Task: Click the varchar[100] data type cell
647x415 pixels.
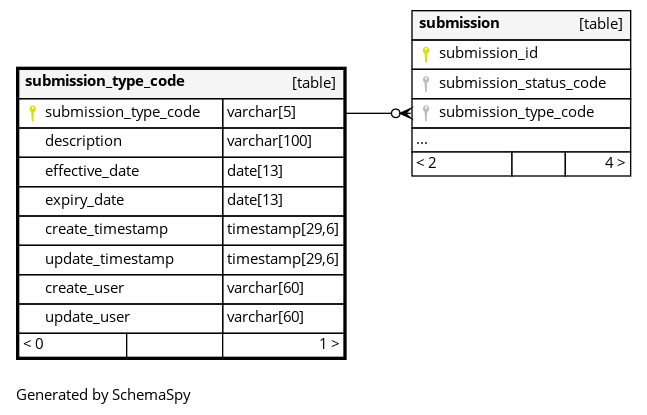Action: (x=269, y=141)
